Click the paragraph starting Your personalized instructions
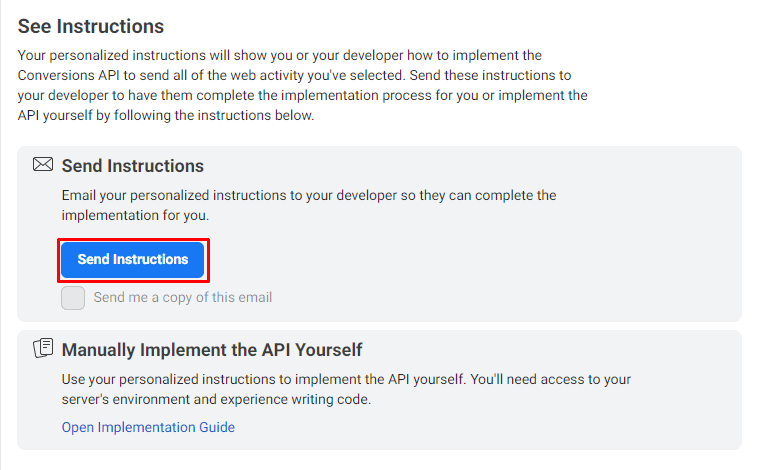The width and height of the screenshot is (777, 470). [x=303, y=85]
